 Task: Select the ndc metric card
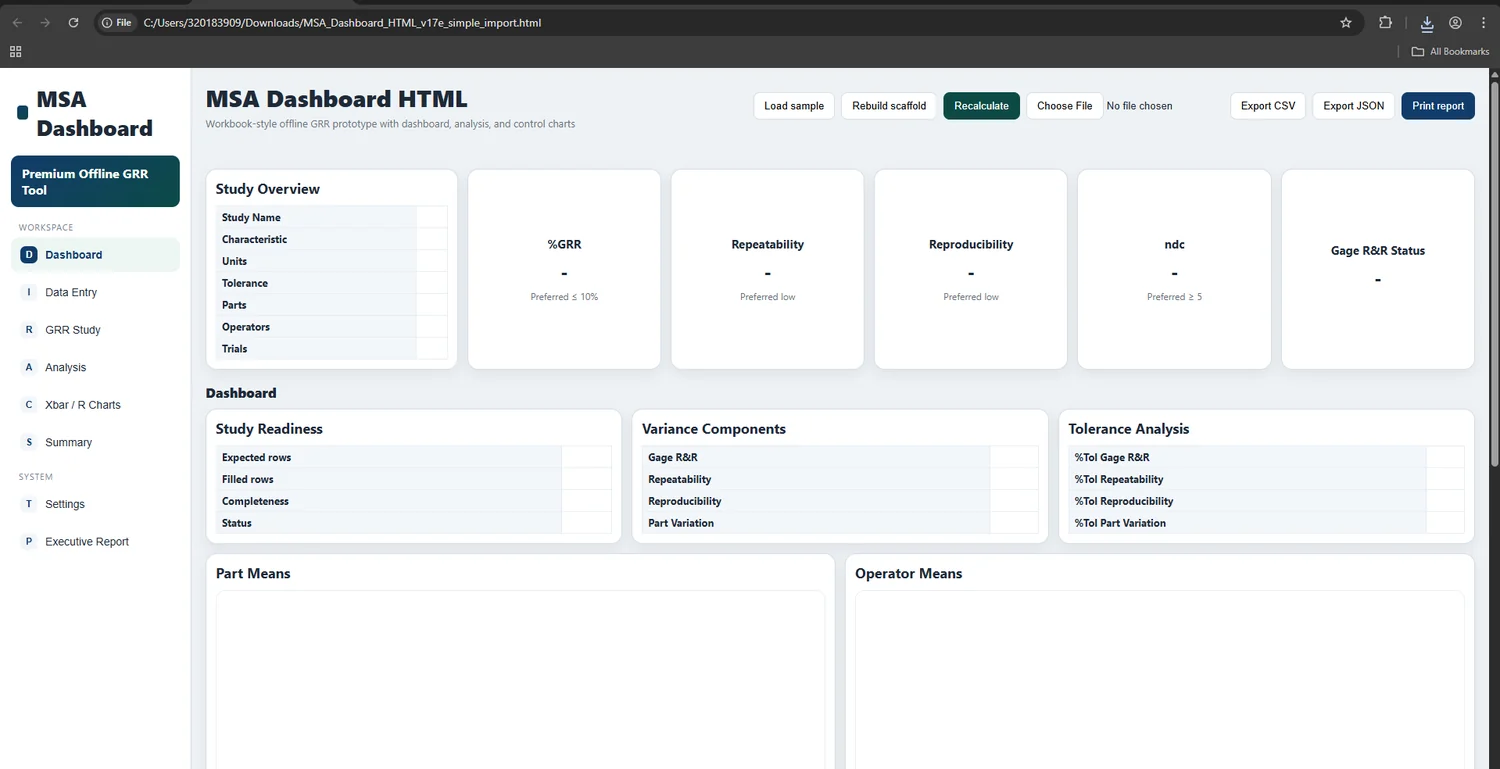click(x=1174, y=269)
